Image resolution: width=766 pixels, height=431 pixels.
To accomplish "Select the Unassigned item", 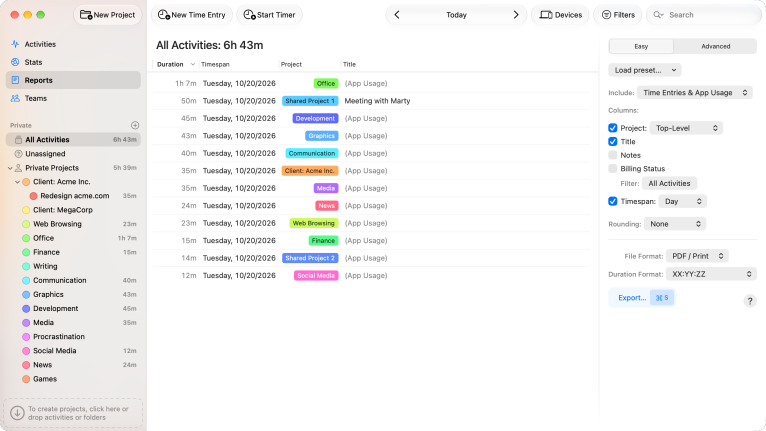I will coord(73,153).
